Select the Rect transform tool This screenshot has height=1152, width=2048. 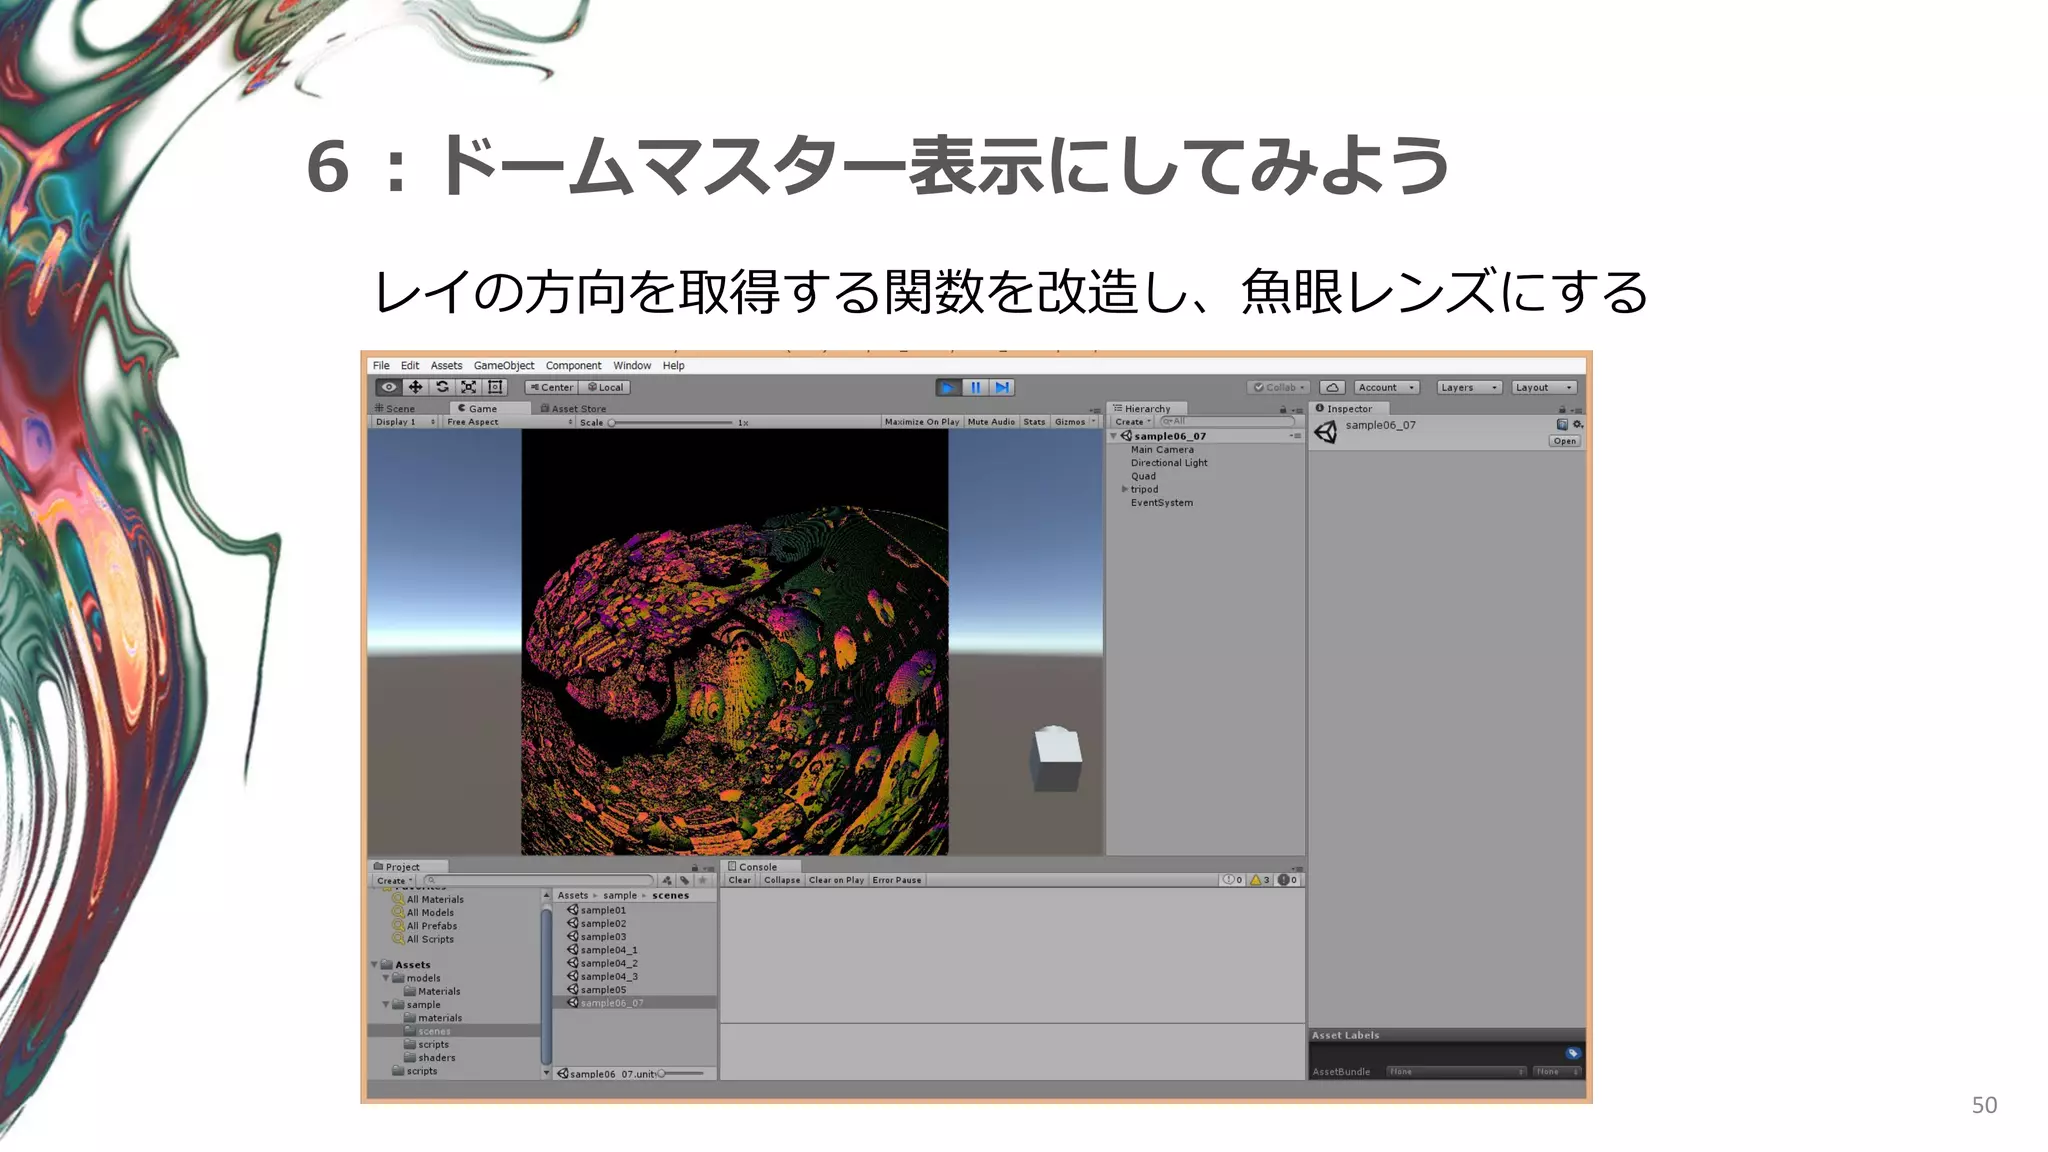[495, 387]
